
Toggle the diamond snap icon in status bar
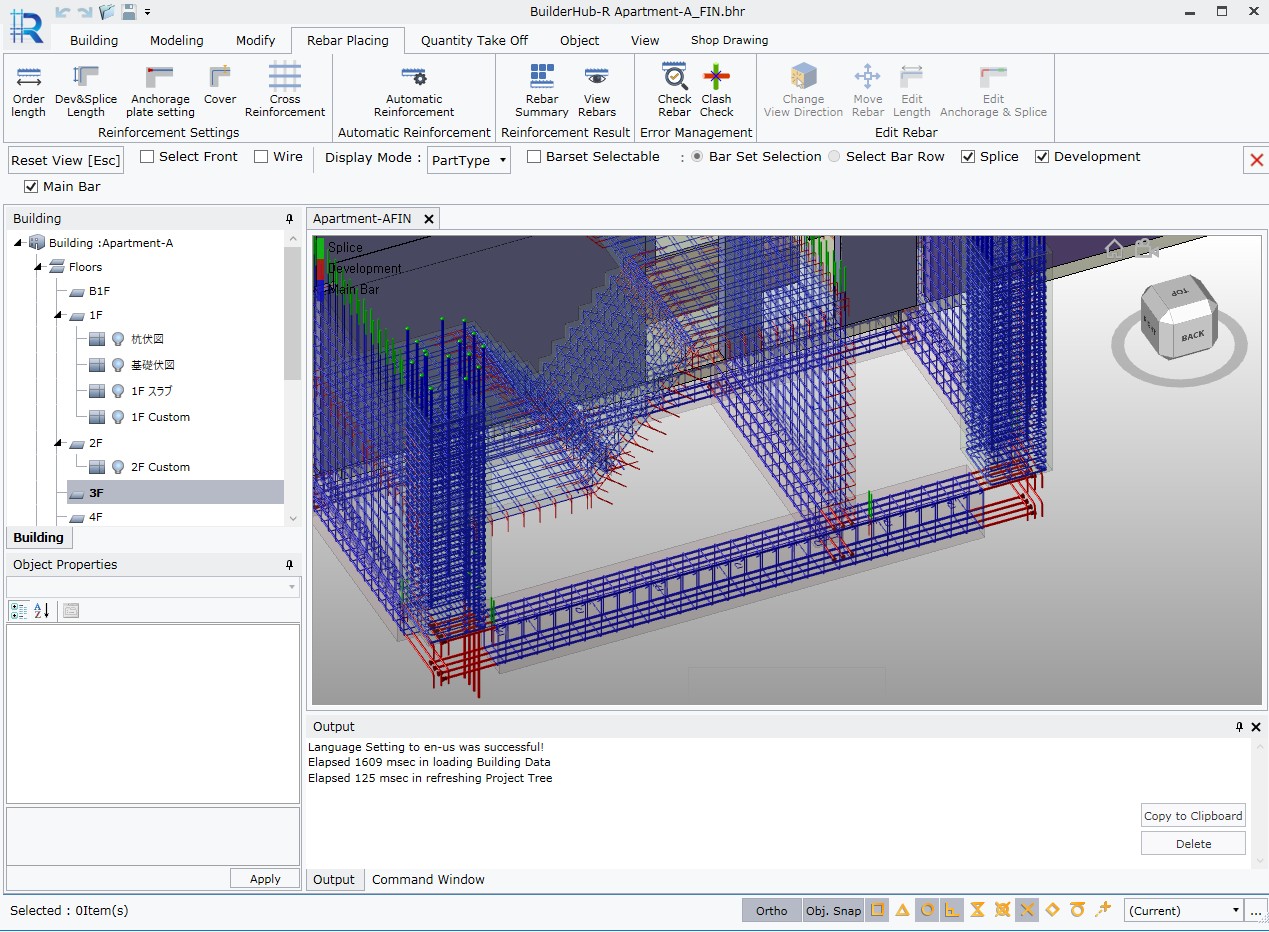(1052, 910)
